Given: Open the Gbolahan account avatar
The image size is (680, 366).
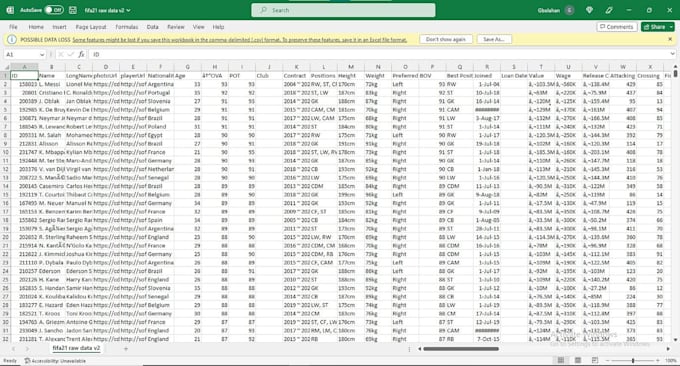Looking at the screenshot, I should point(569,10).
